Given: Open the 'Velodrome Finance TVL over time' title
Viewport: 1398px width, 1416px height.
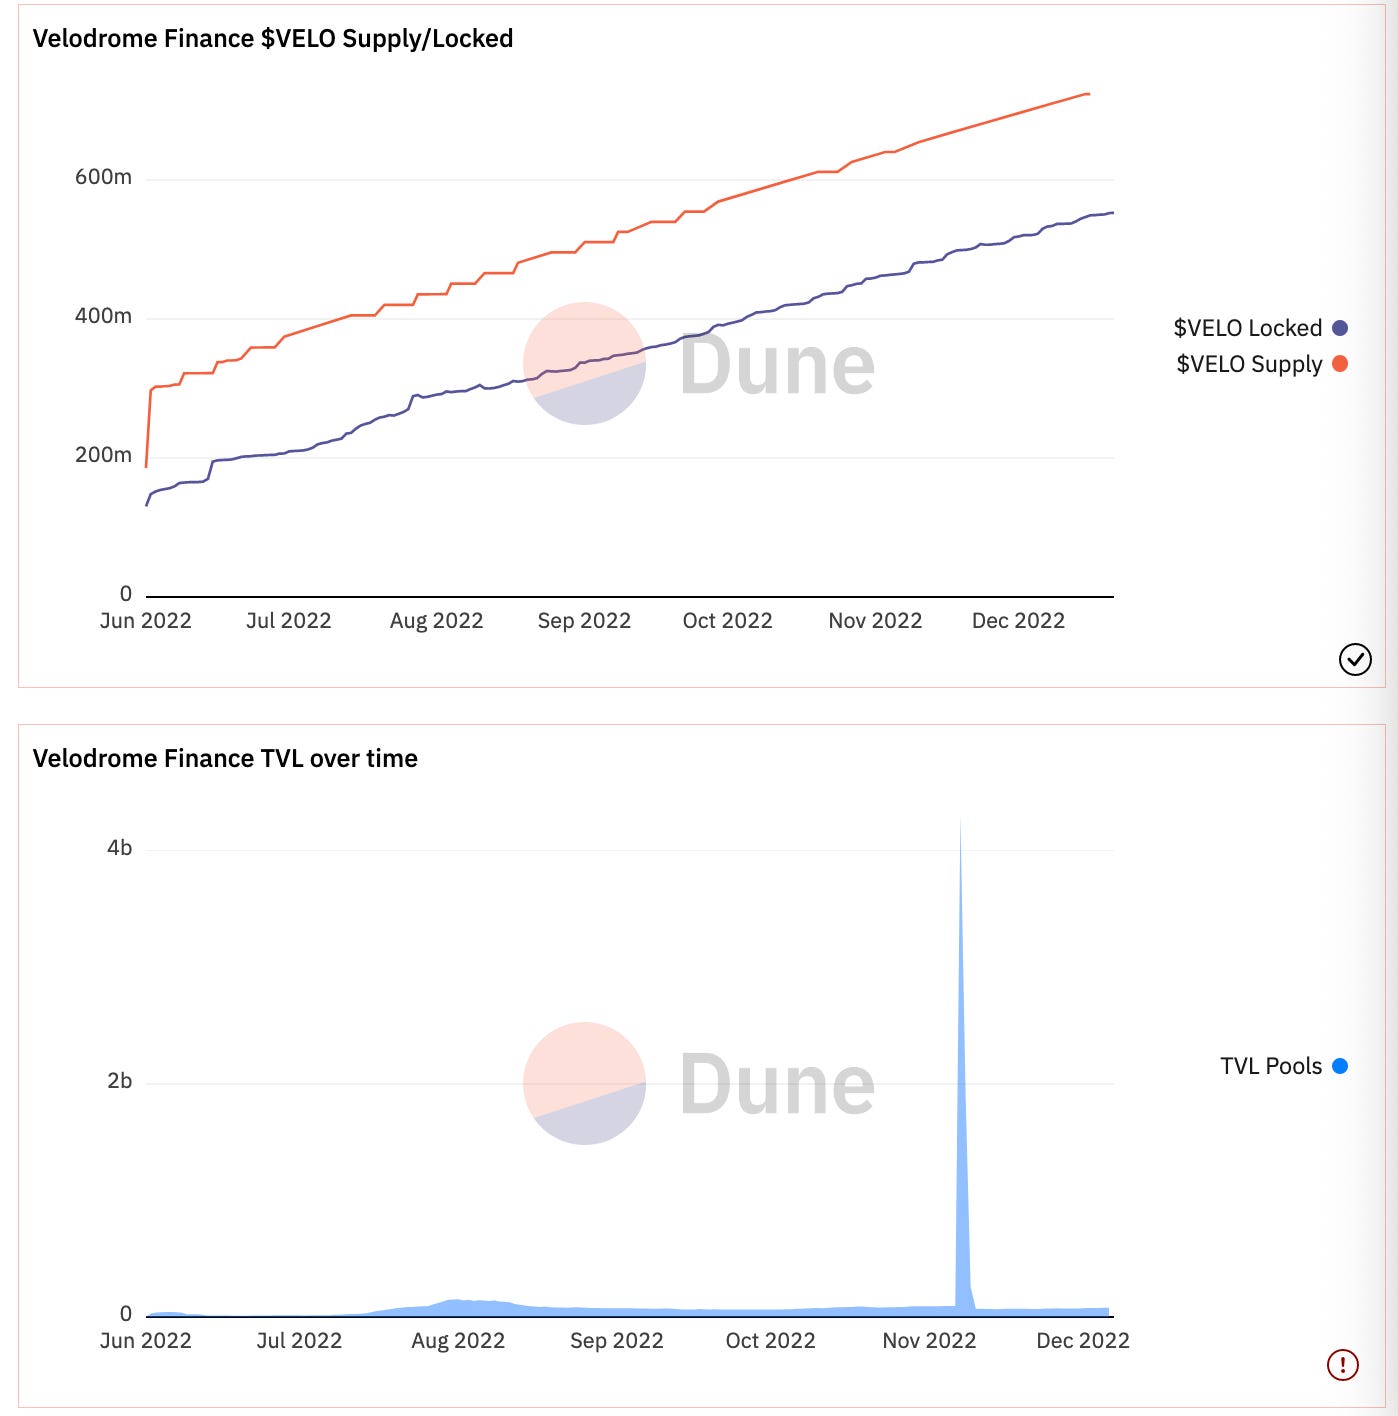Looking at the screenshot, I should pos(225,759).
